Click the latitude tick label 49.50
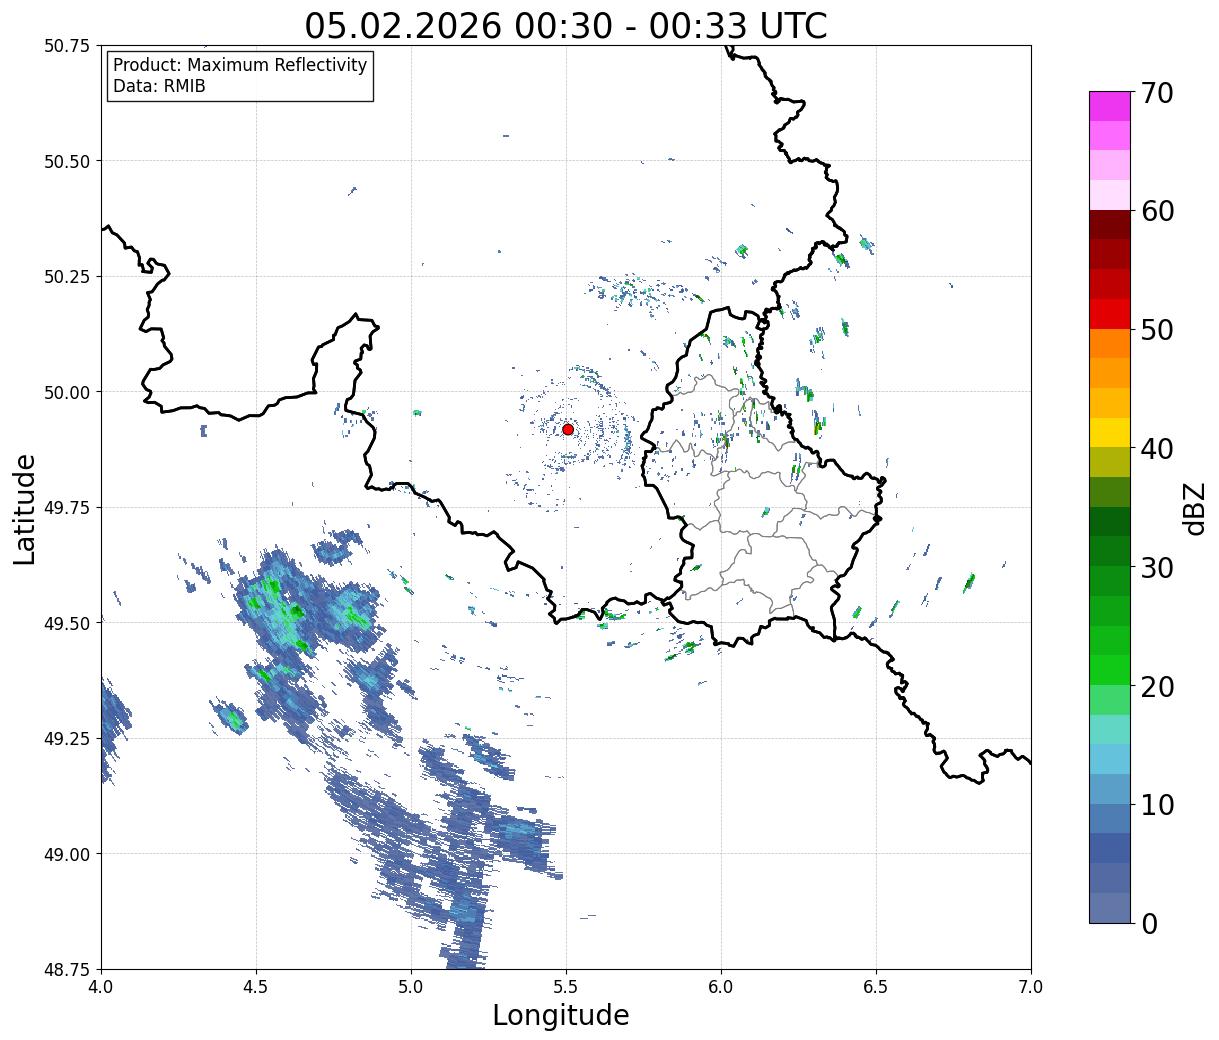Viewport: 1219px width, 1040px height. (66, 623)
